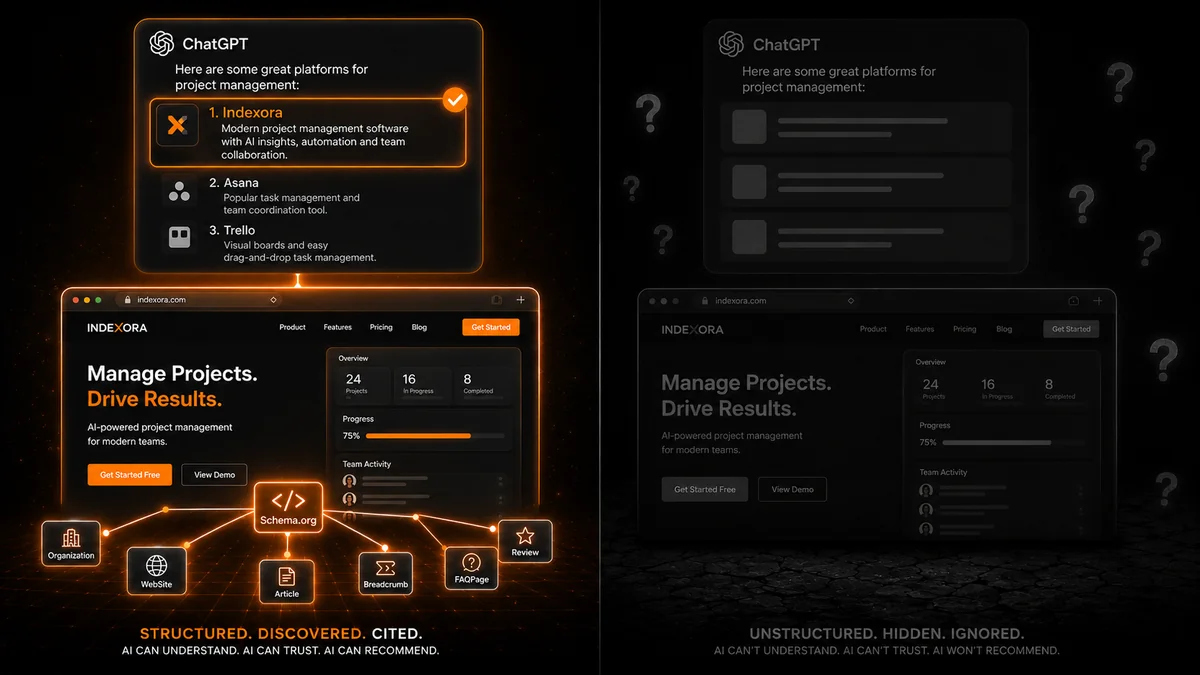Select the 3. Trello recommendation entry
The image size is (1200, 675).
pos(292,243)
